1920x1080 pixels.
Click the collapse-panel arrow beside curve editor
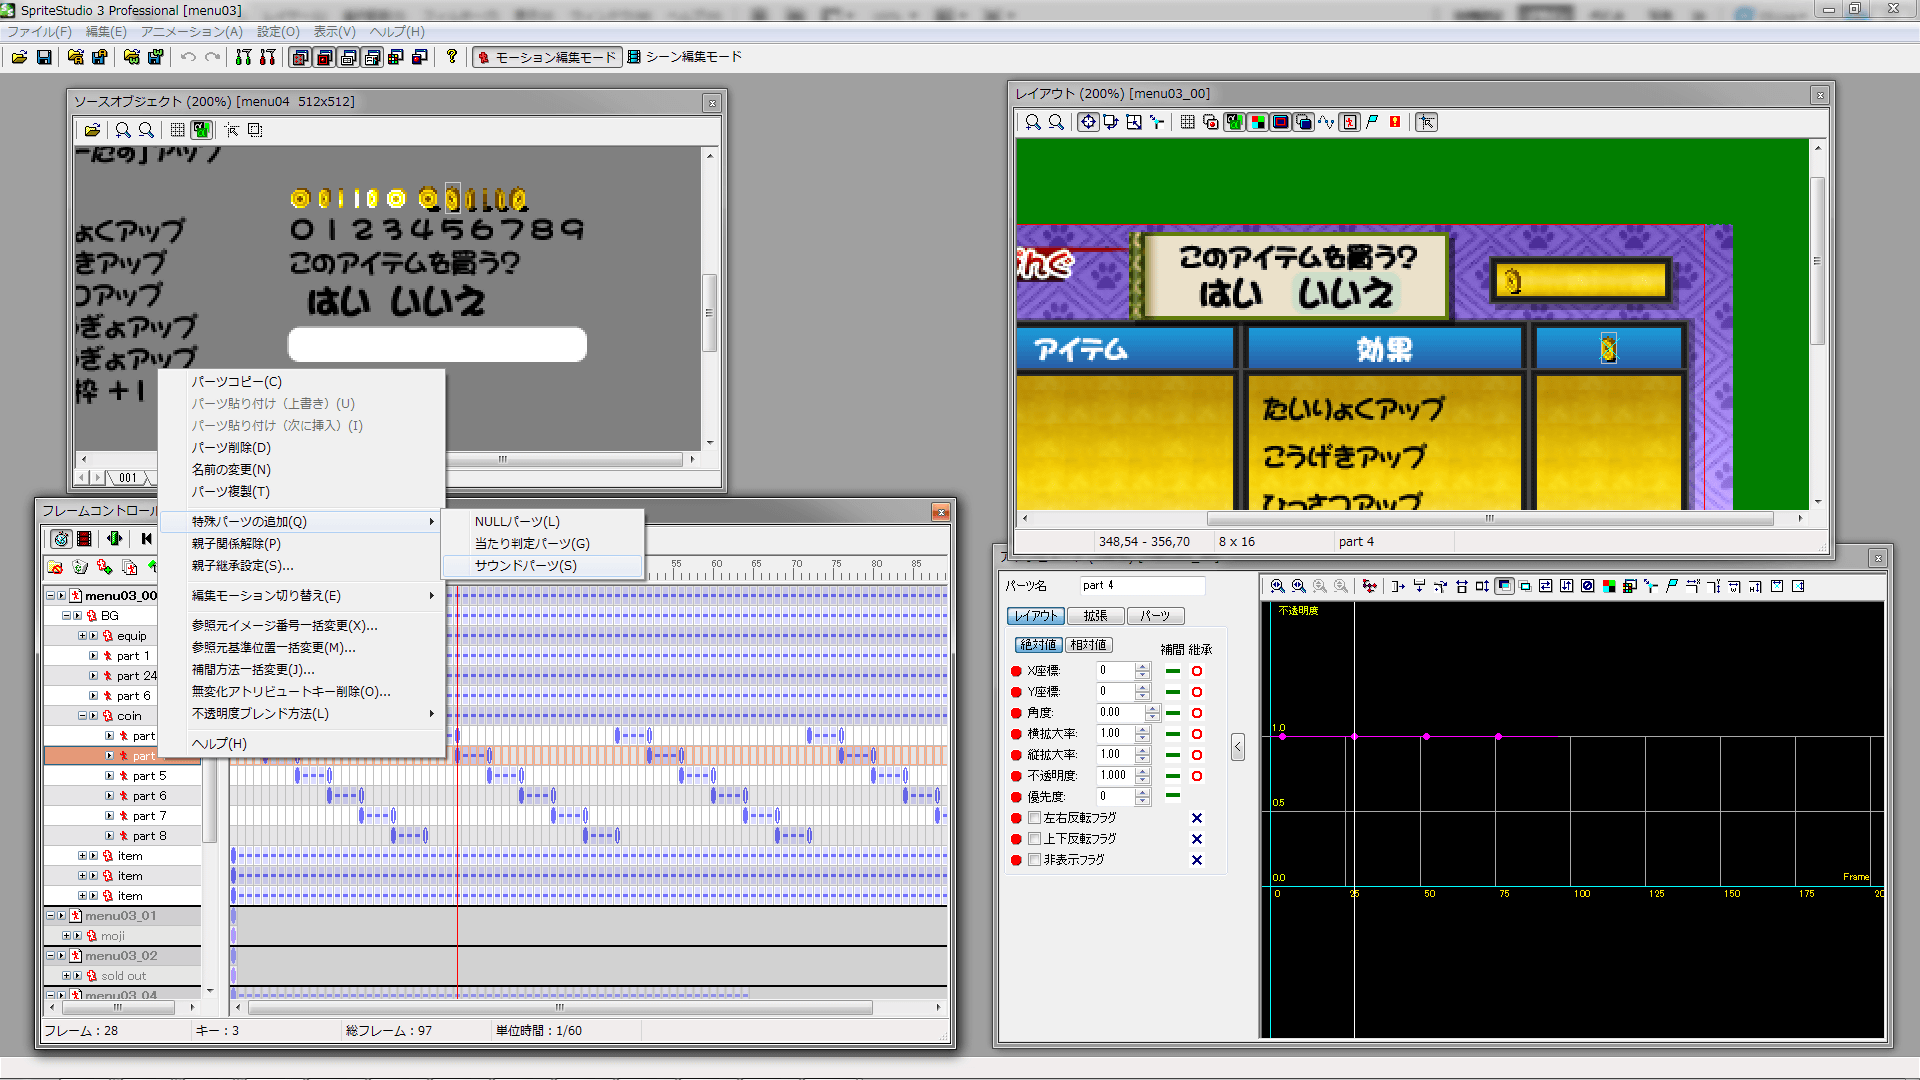[1238, 746]
